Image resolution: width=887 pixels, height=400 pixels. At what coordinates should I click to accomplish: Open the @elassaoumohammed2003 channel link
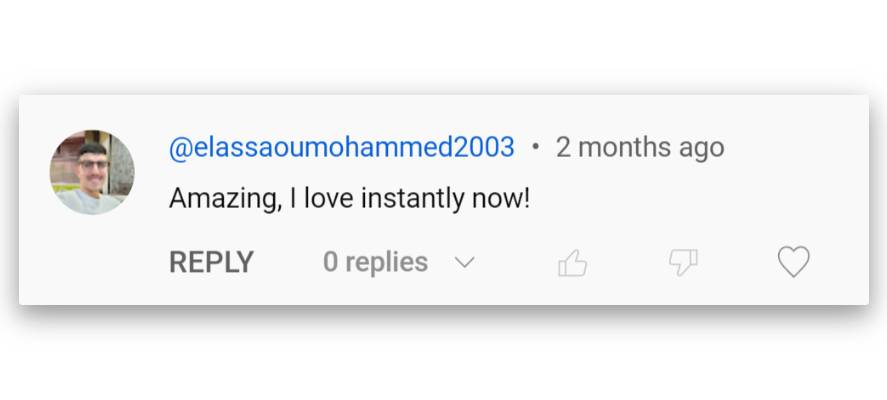[x=341, y=148]
